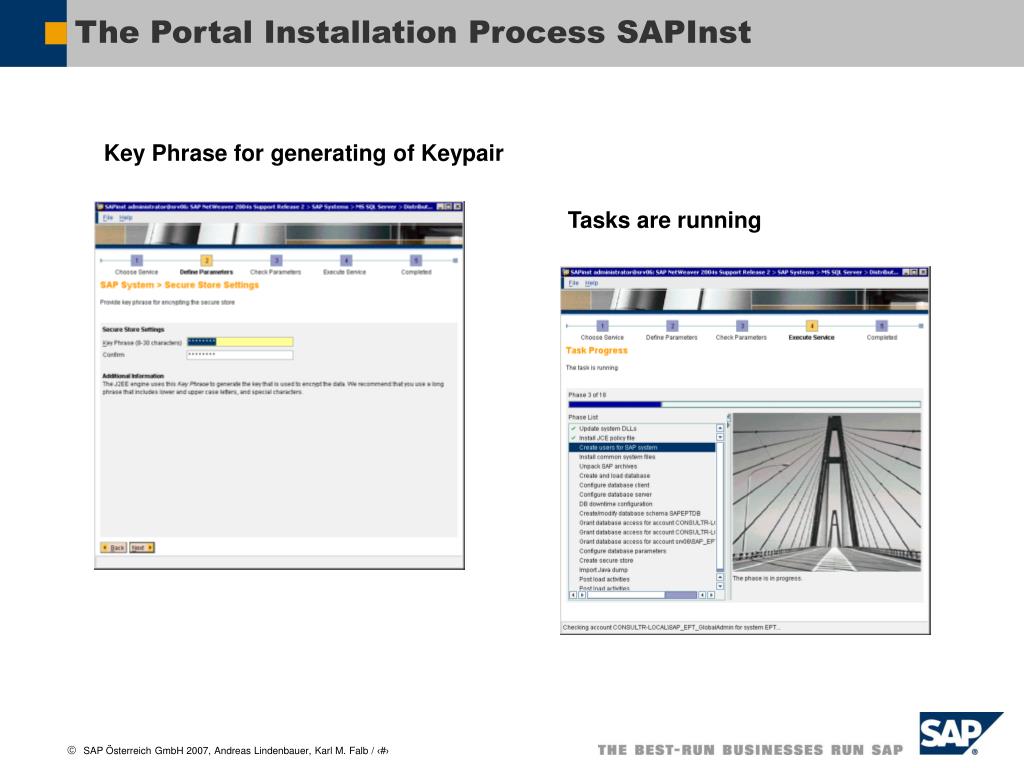This screenshot has height=768, width=1024.
Task: Click the Phase List horizontal scrollbar thumb
Action: tap(680, 595)
